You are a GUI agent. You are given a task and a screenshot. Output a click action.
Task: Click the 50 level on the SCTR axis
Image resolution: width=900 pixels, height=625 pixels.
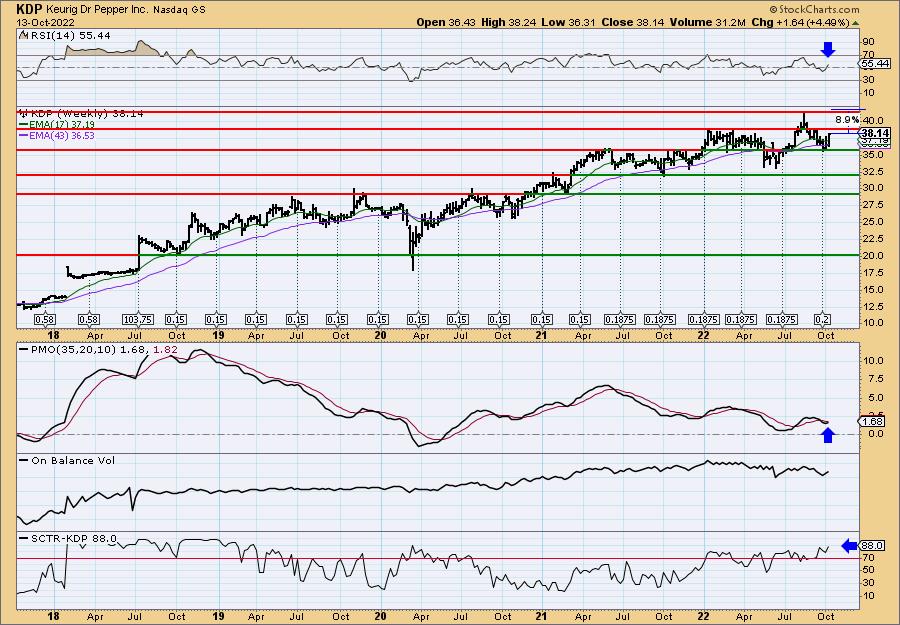click(868, 570)
